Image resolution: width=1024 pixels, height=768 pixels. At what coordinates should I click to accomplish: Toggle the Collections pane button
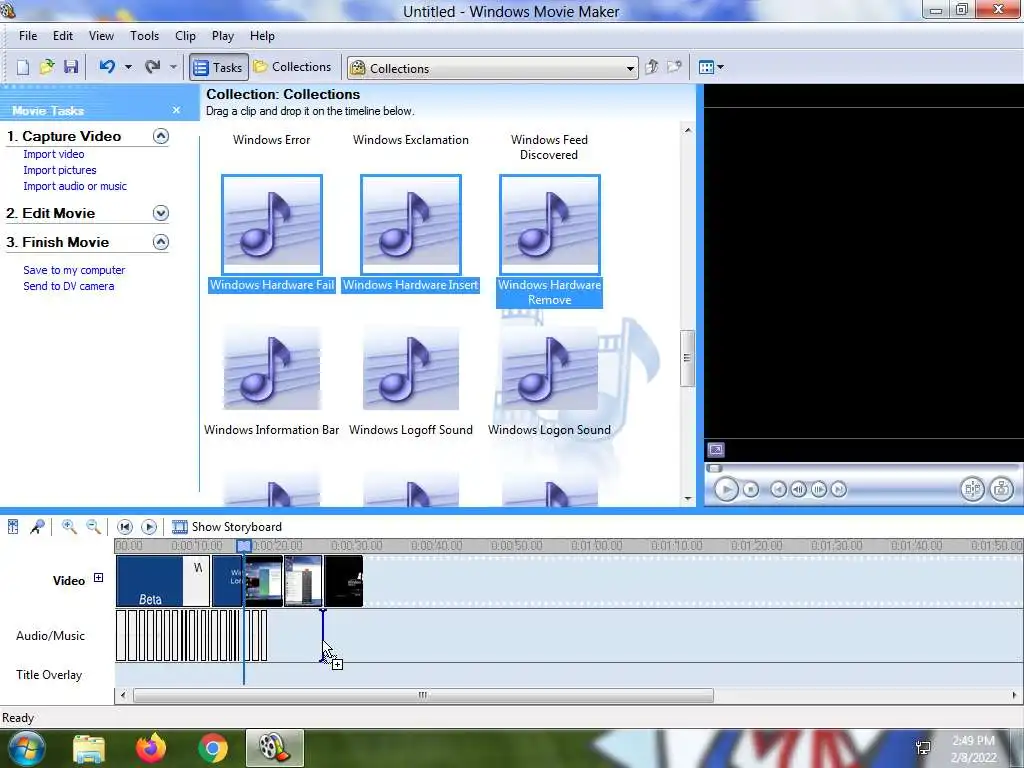(293, 67)
